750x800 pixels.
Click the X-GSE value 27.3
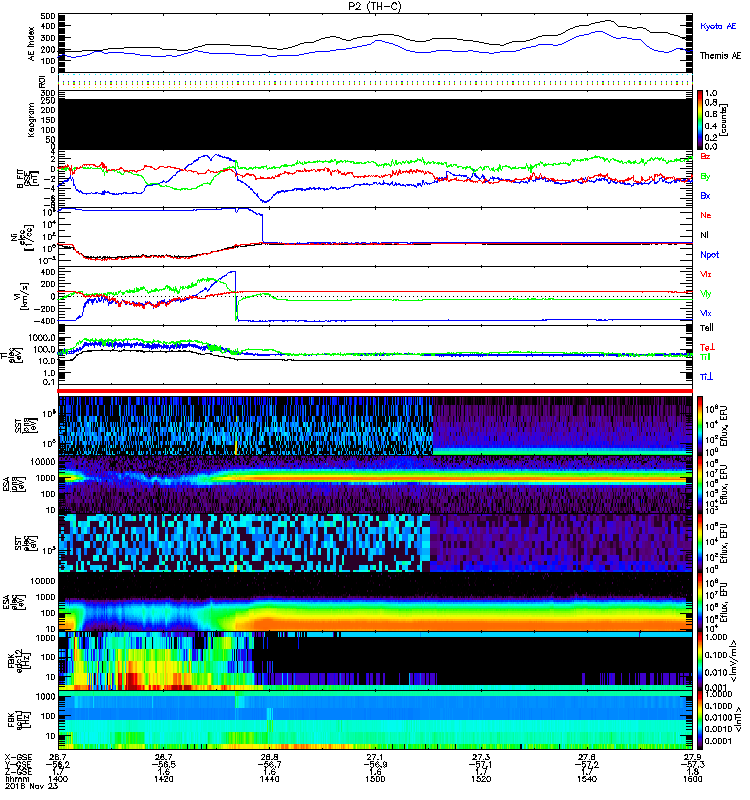pos(481,757)
